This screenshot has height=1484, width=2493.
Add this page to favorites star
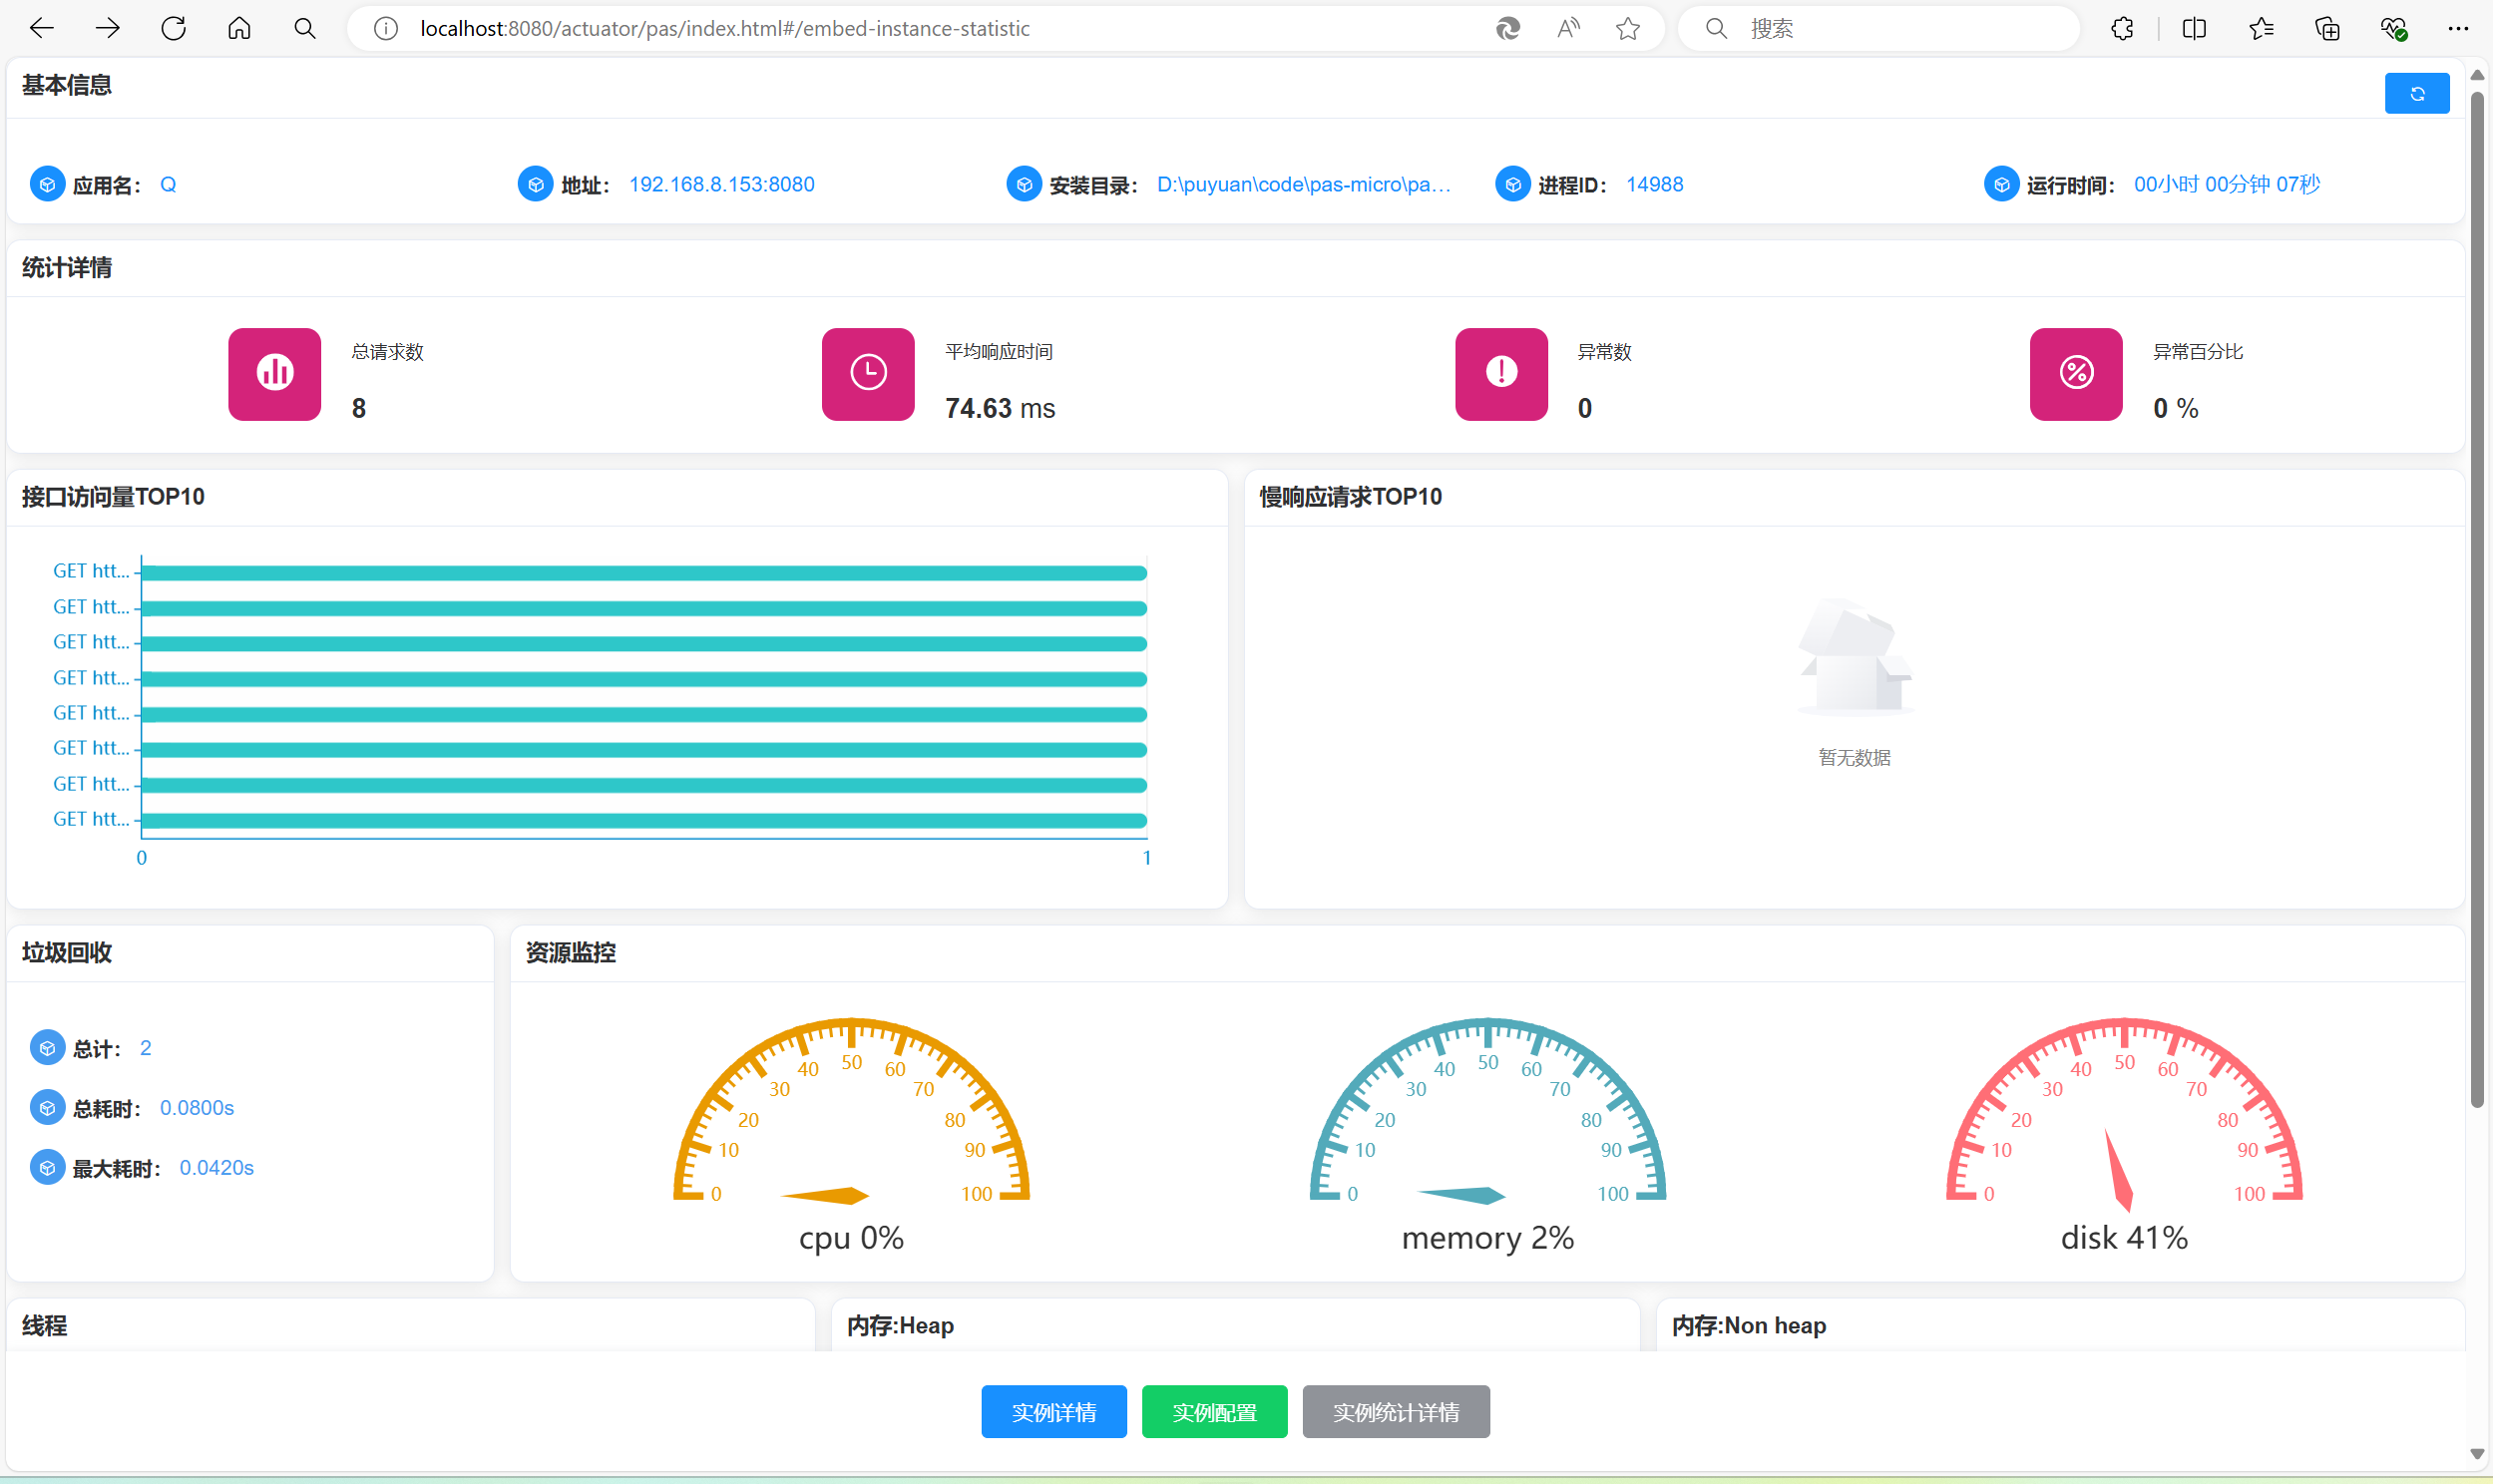tap(1627, 28)
